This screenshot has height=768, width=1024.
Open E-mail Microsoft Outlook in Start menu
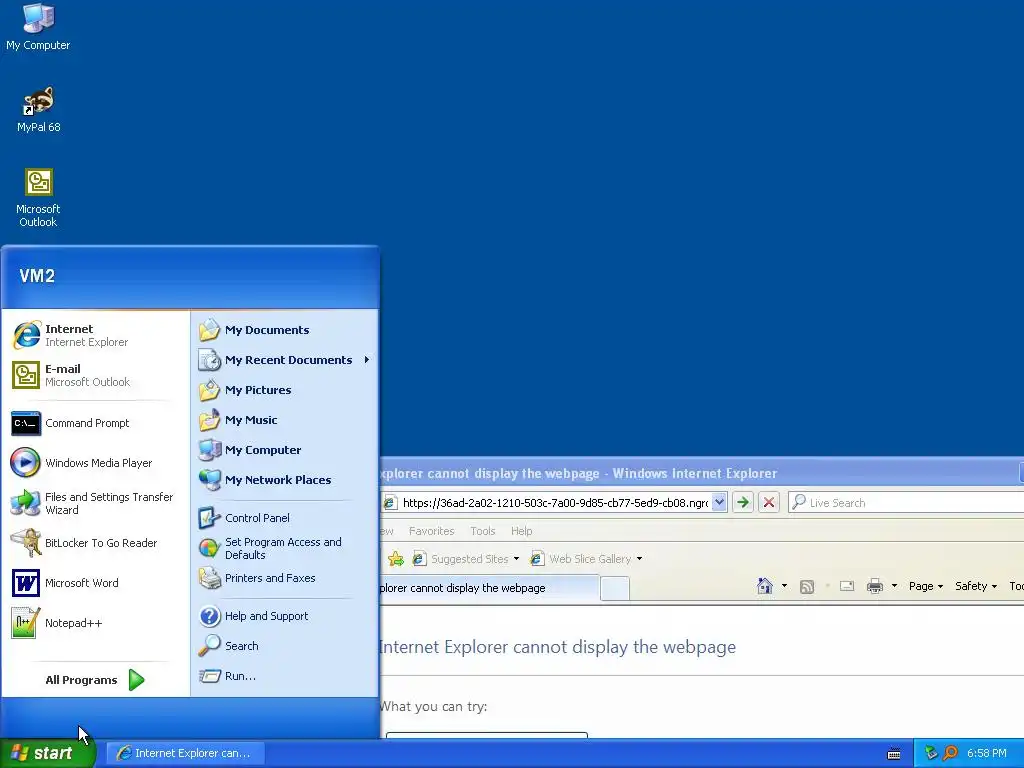pyautogui.click(x=97, y=375)
